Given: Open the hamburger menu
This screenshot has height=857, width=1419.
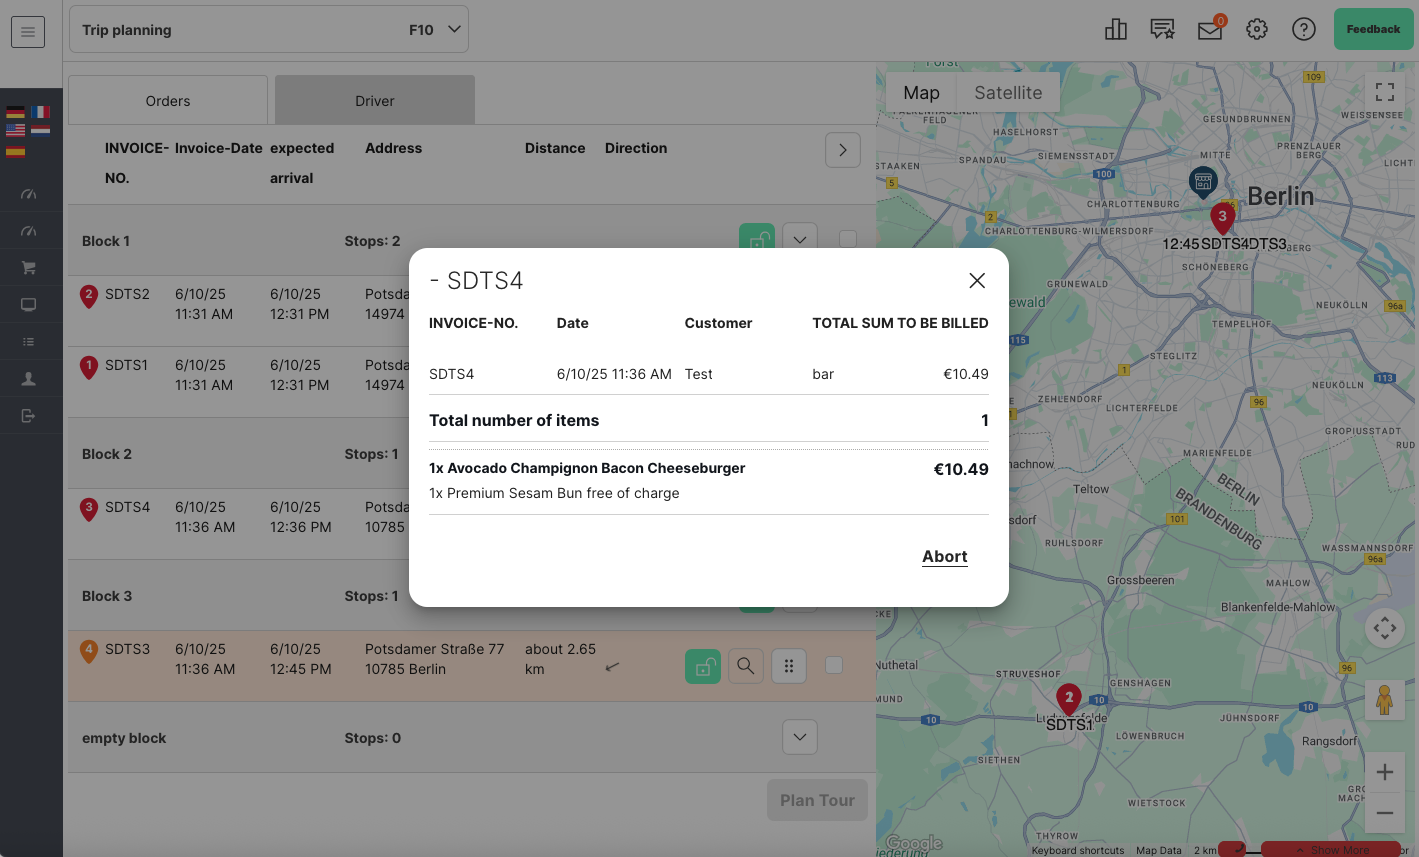Looking at the screenshot, I should [28, 32].
